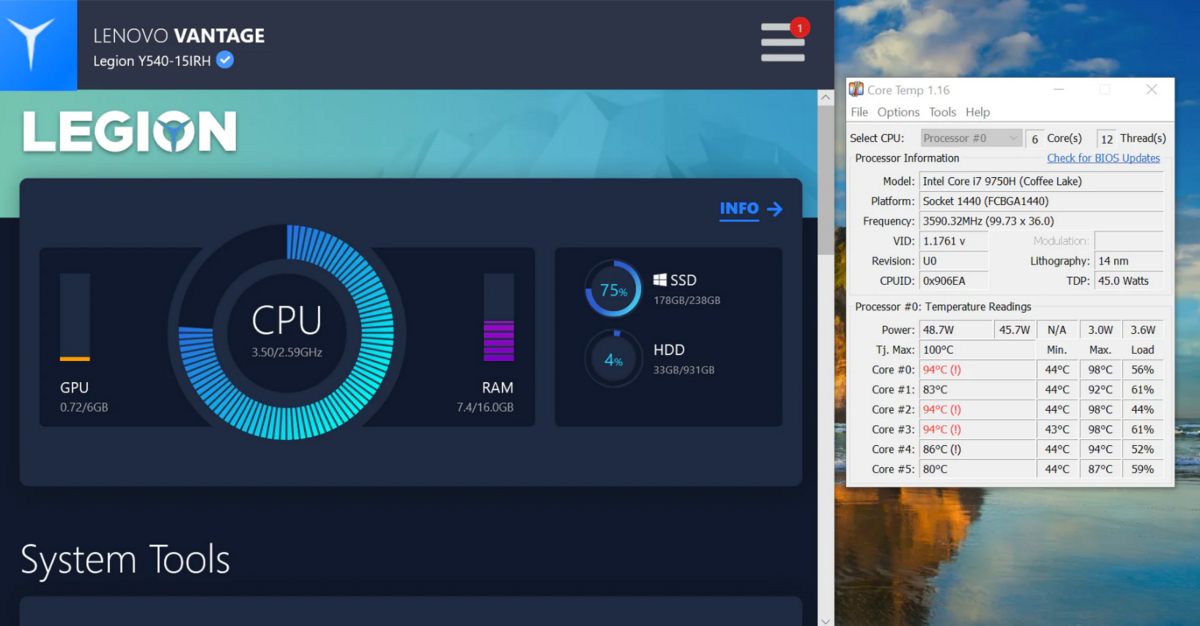Click the verified checkmark beside Legion Y540-15IRH
The width and height of the screenshot is (1200, 626).
(226, 60)
